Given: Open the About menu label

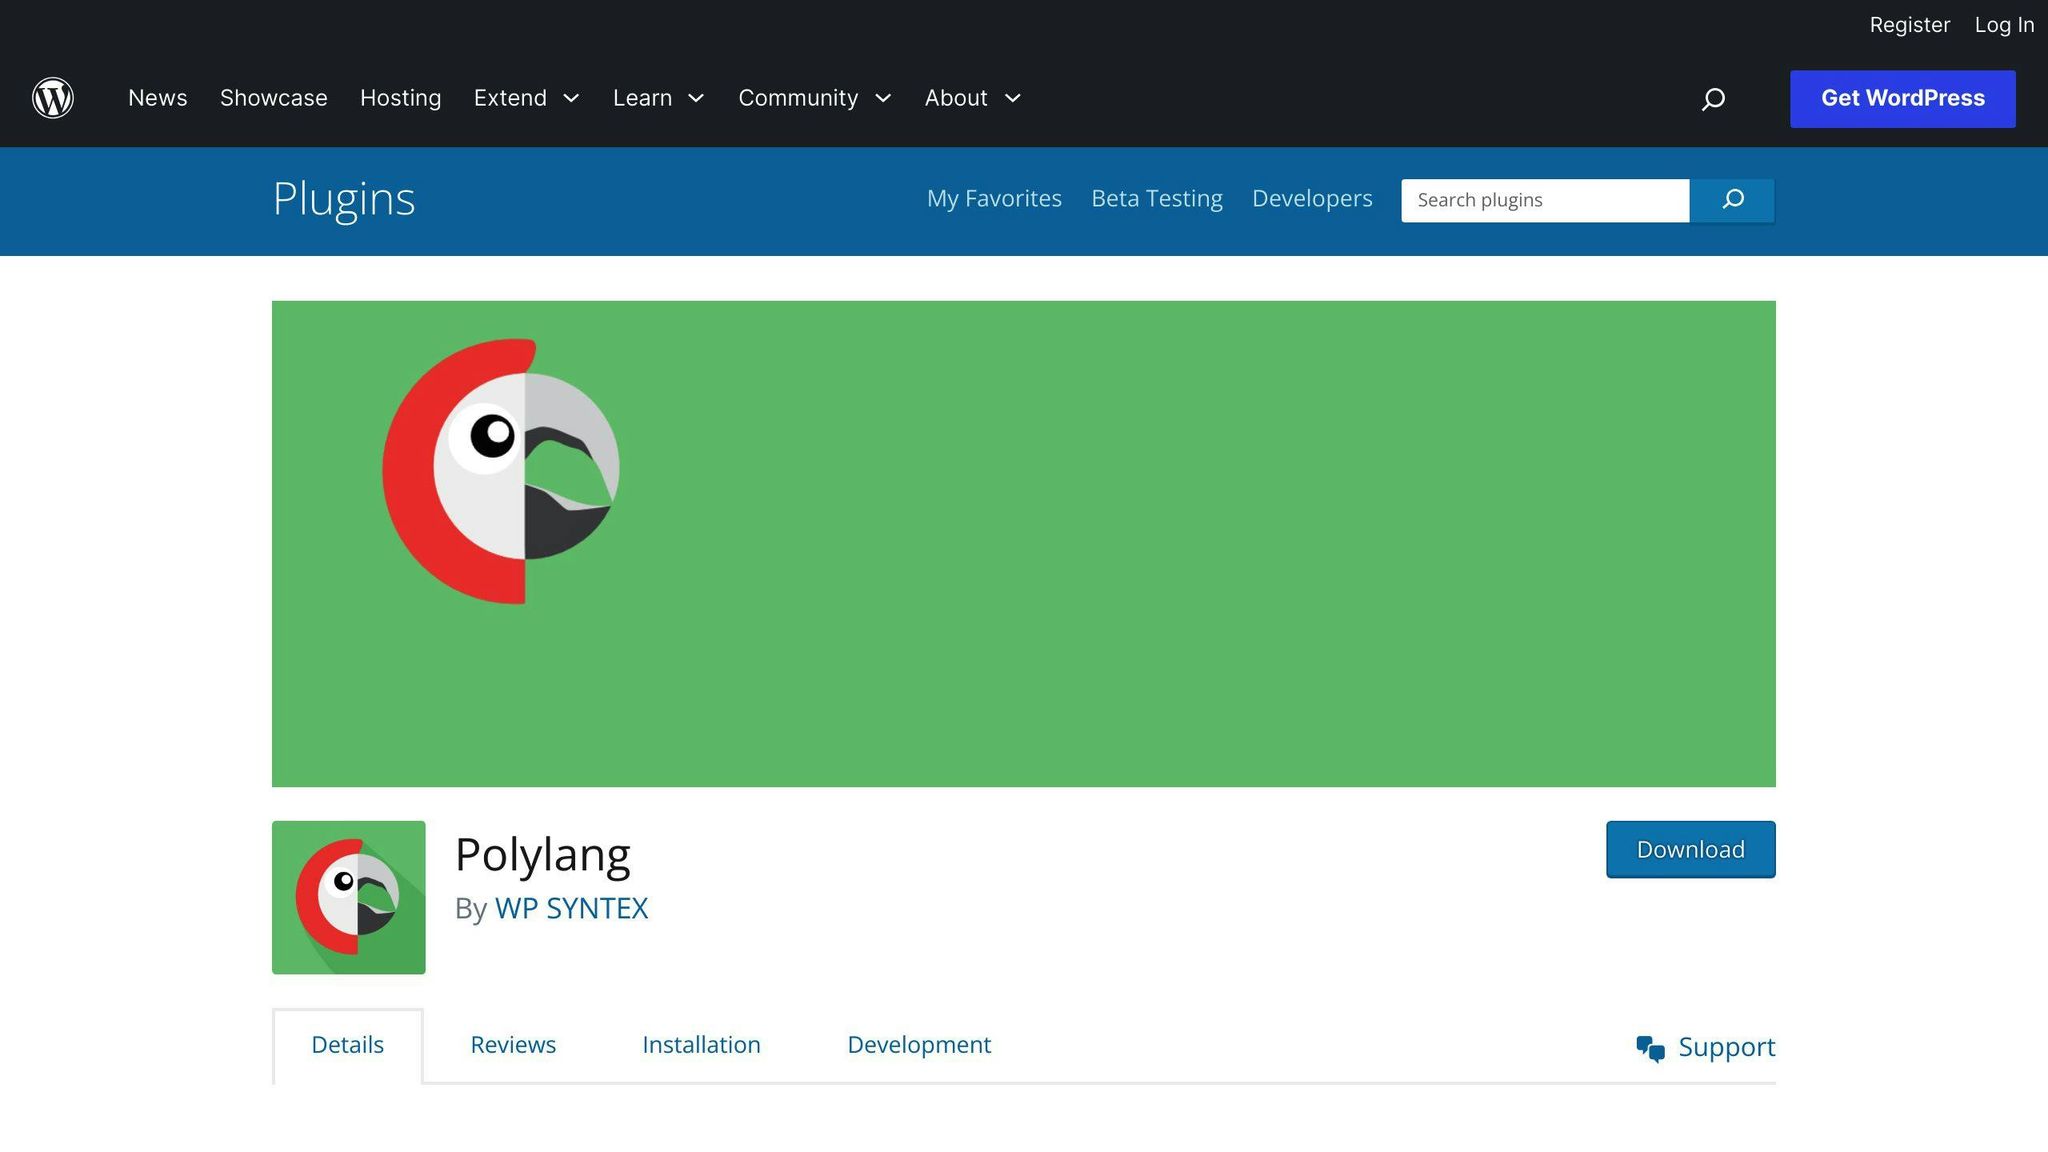Looking at the screenshot, I should pyautogui.click(x=956, y=98).
